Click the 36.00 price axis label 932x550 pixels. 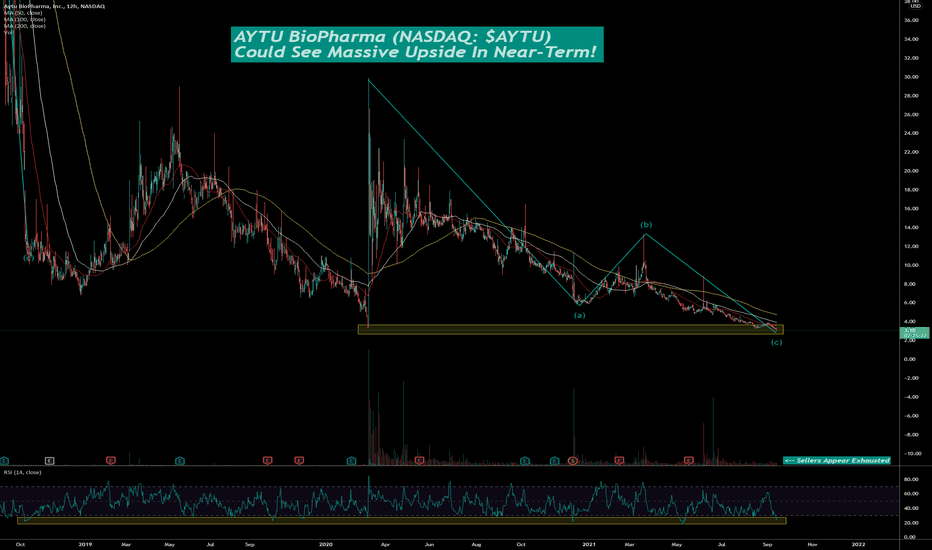911,20
